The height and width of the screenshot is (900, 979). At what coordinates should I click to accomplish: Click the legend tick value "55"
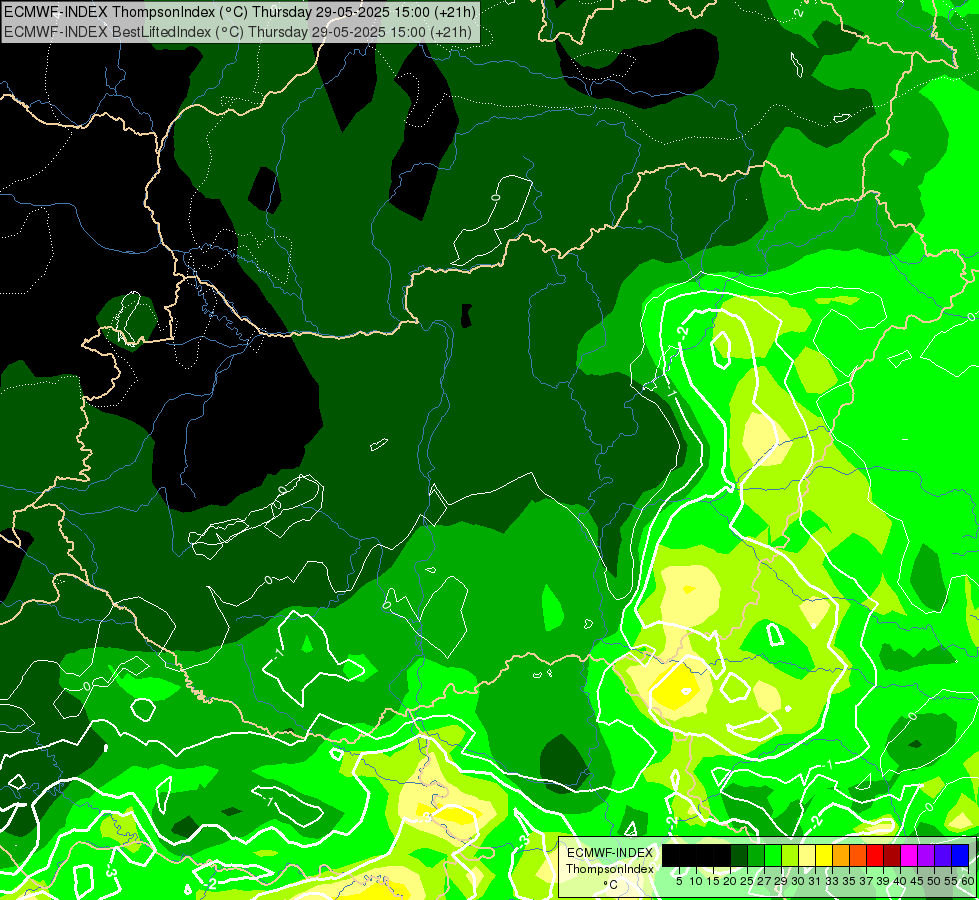coord(952,881)
